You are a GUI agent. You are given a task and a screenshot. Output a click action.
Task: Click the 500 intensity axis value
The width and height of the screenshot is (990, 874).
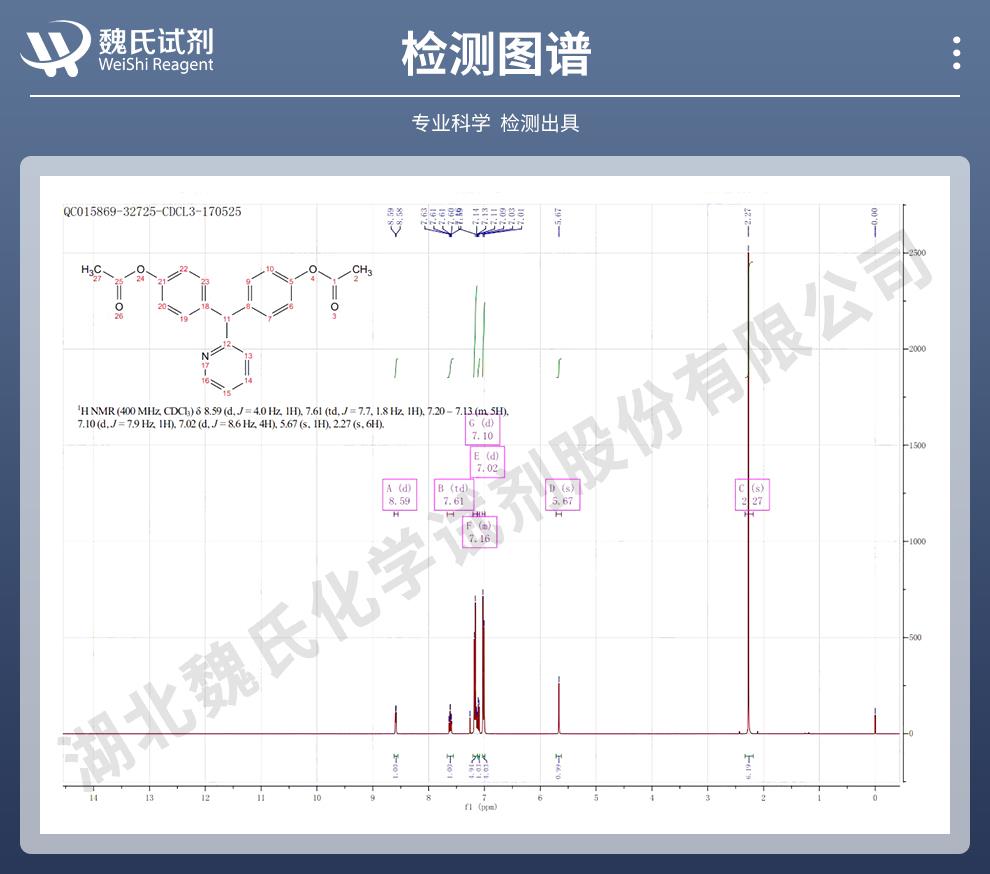915,637
